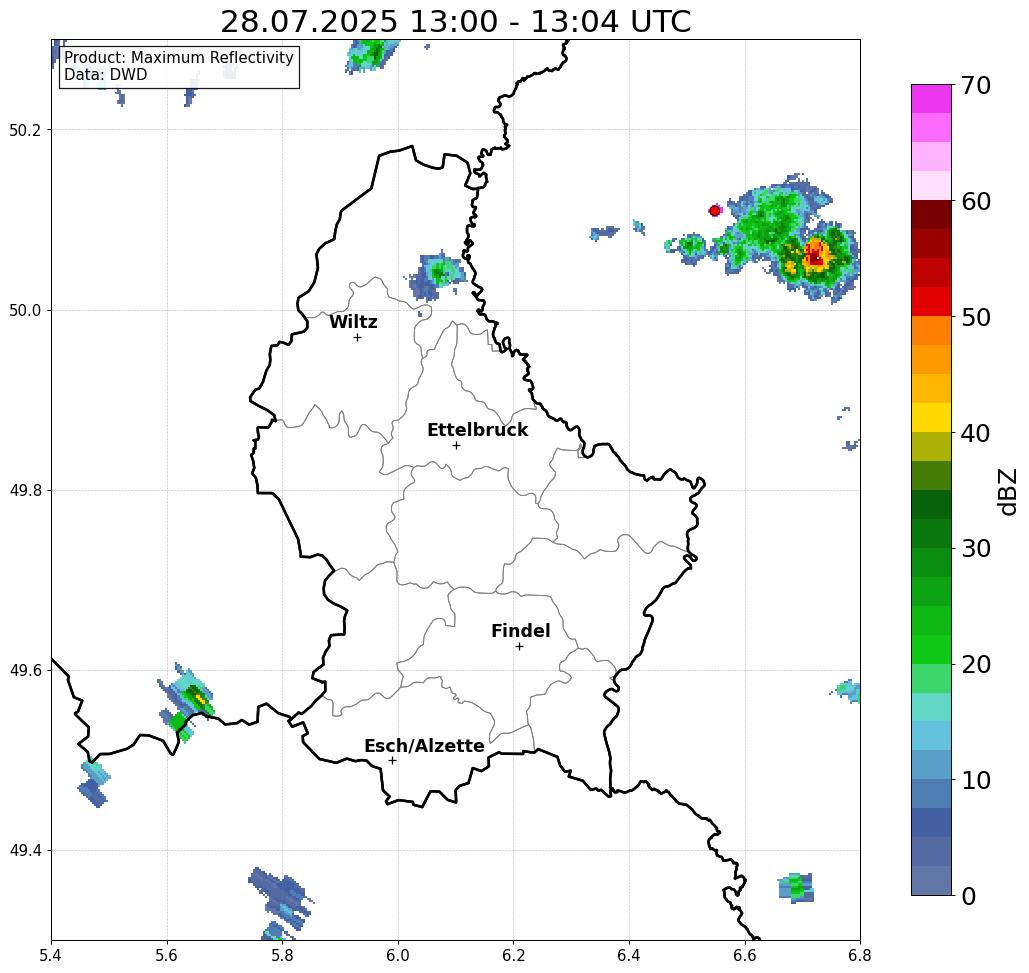Viewport: 1029px width, 973px height.
Task: Click the 6.8 longitude axis label
Action: (x=860, y=955)
